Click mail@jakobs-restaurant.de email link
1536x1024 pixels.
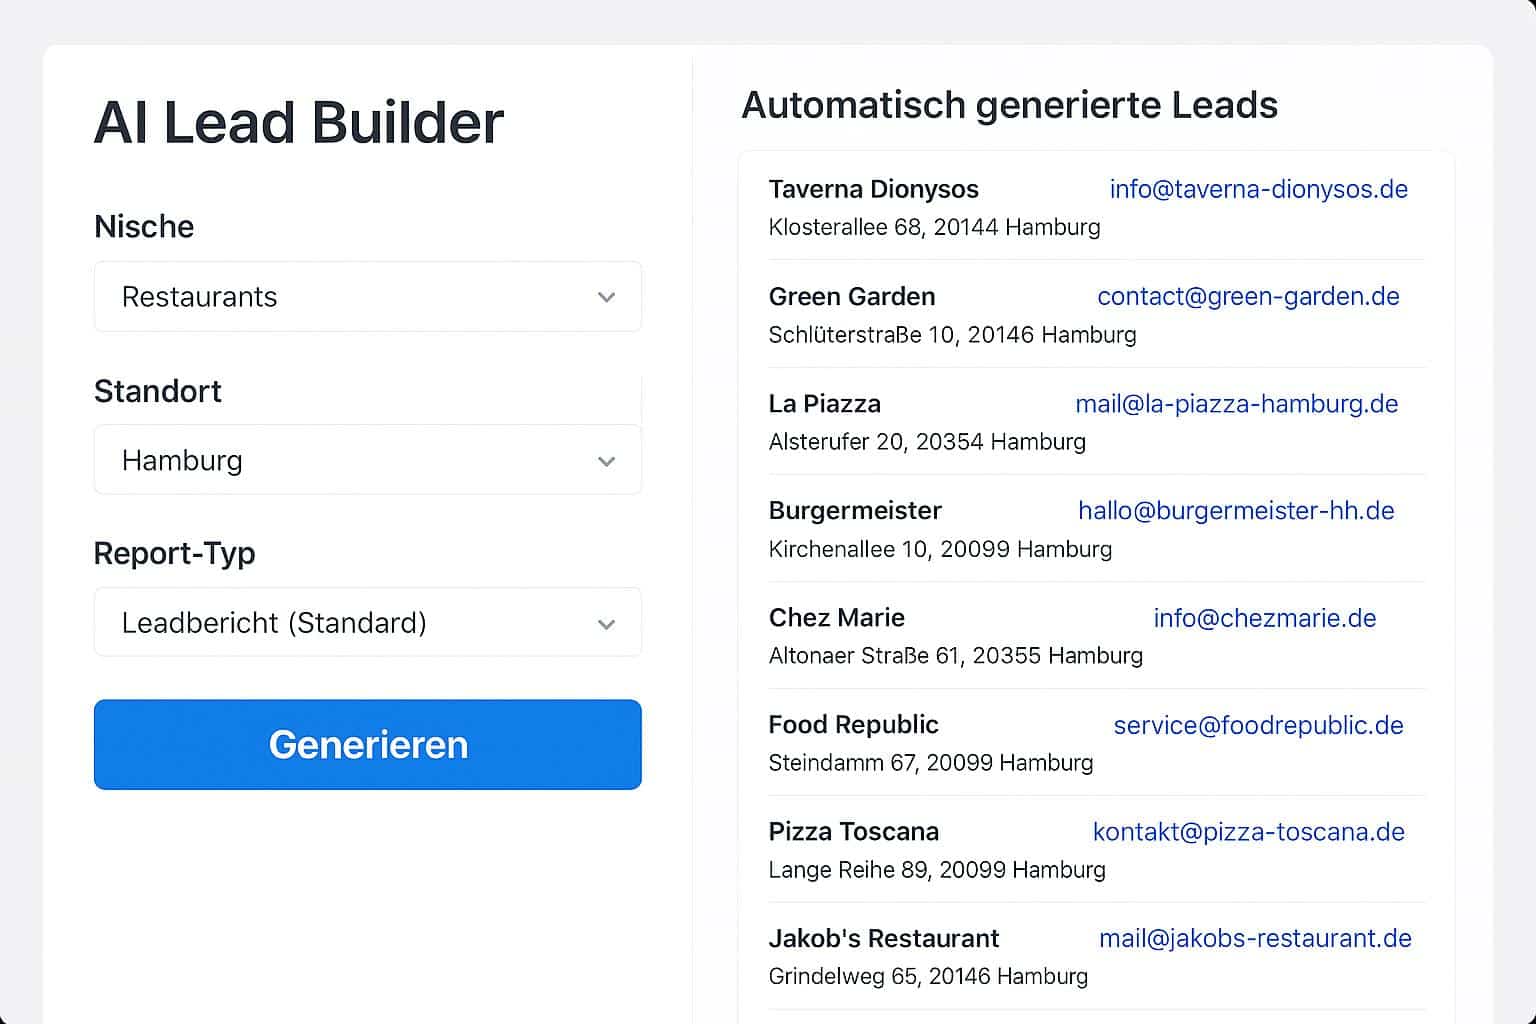(x=1255, y=939)
